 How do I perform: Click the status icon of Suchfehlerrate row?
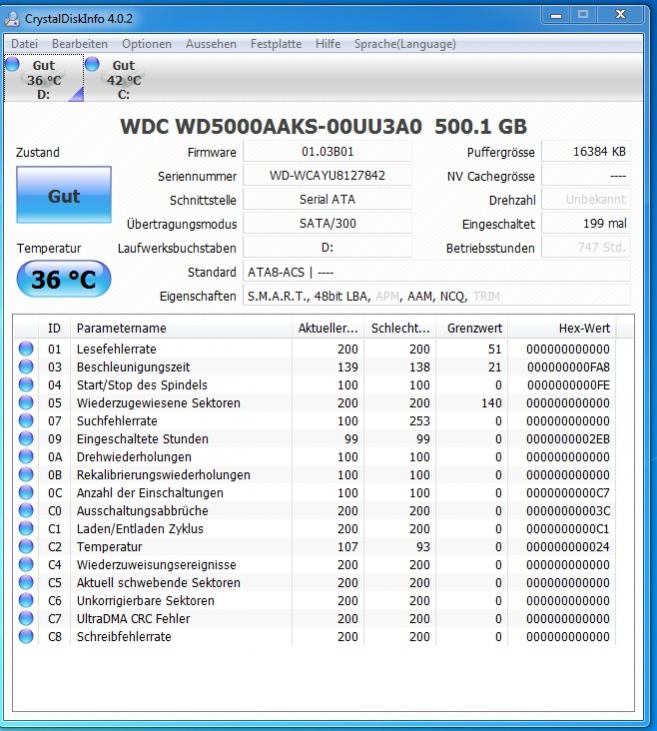tap(26, 420)
